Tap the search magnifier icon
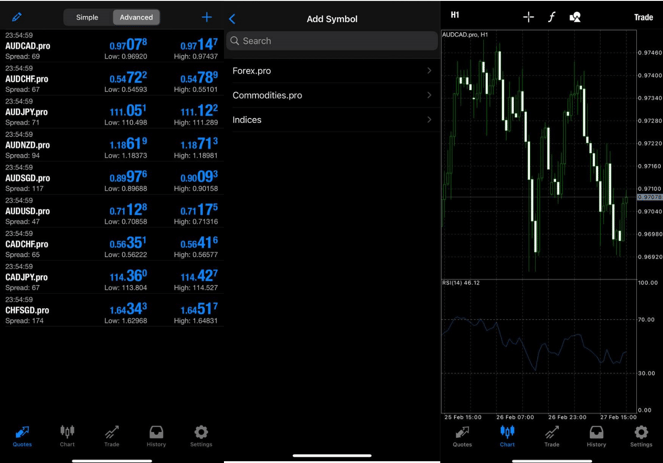Viewport: 663px width, 463px height. click(235, 41)
